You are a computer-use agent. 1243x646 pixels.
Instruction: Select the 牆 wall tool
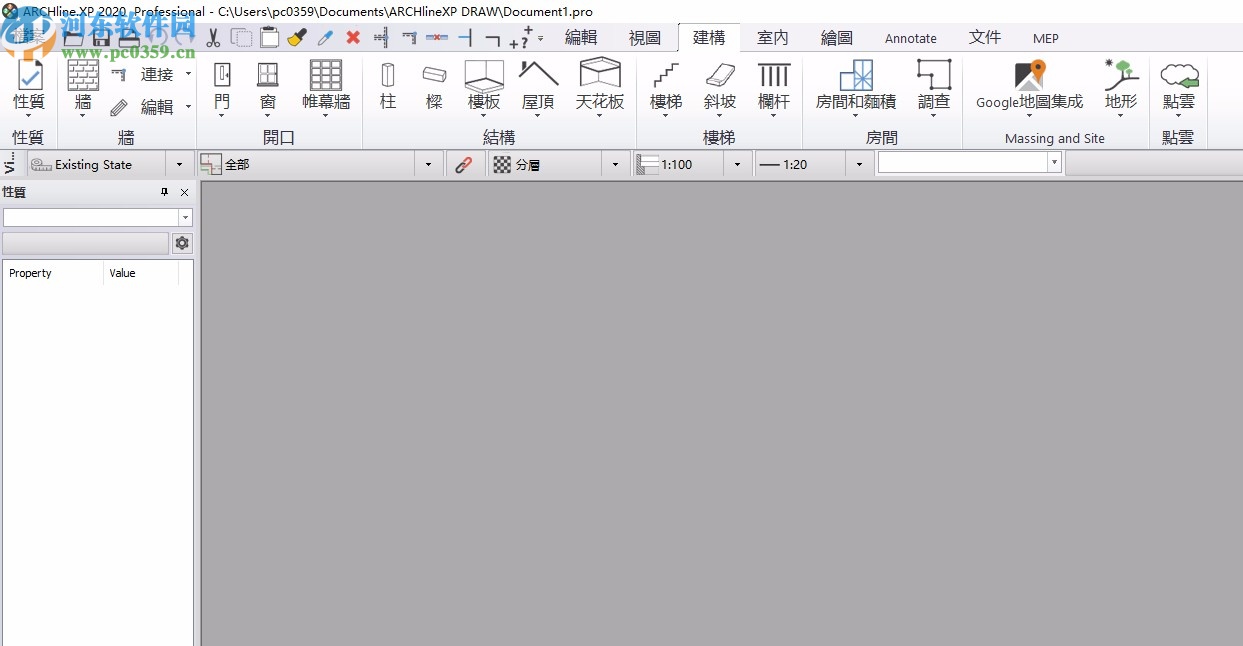(x=83, y=86)
